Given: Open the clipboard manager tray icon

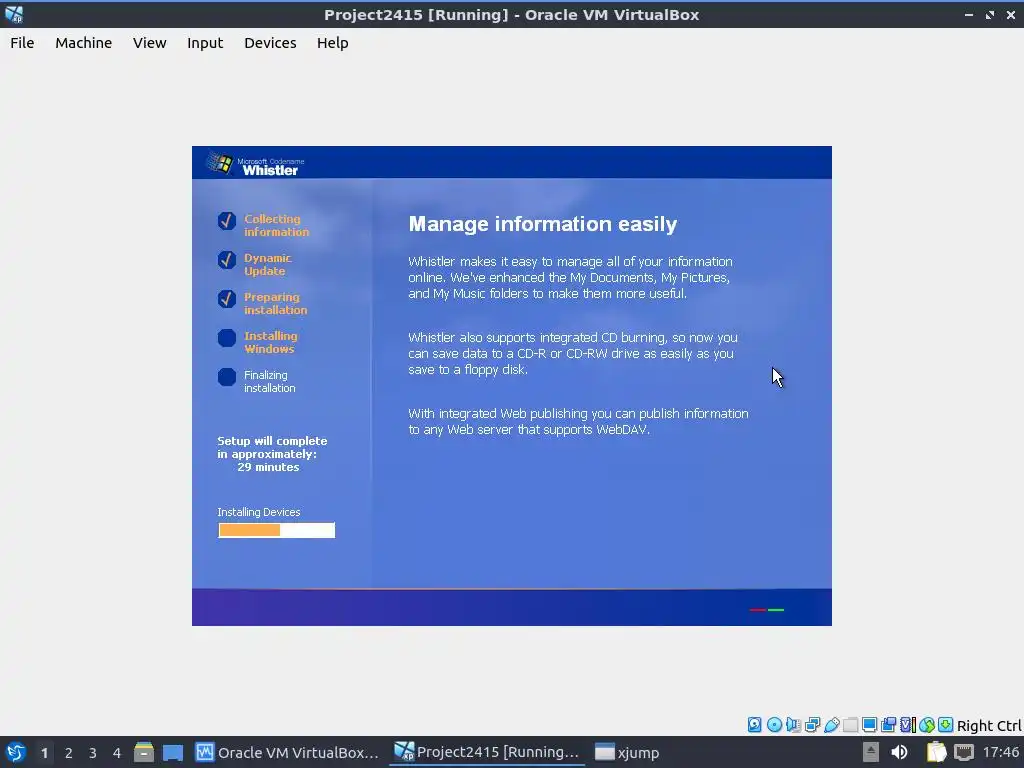Looking at the screenshot, I should [936, 752].
